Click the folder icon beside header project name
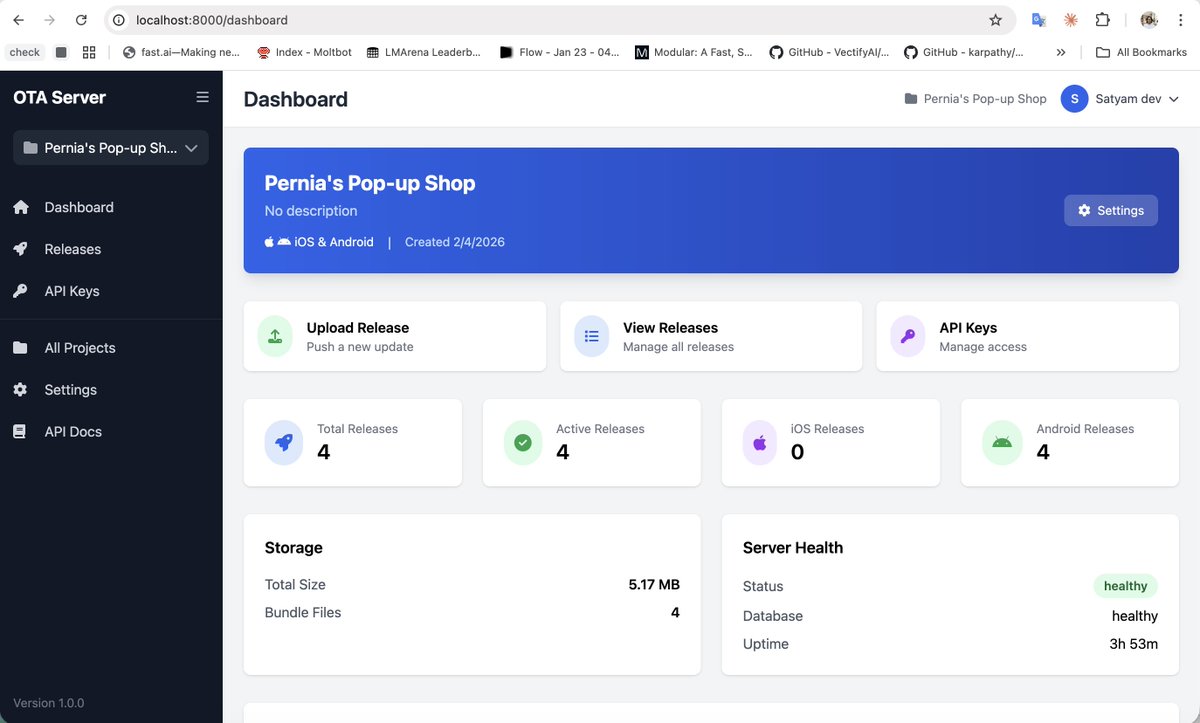 coord(910,99)
